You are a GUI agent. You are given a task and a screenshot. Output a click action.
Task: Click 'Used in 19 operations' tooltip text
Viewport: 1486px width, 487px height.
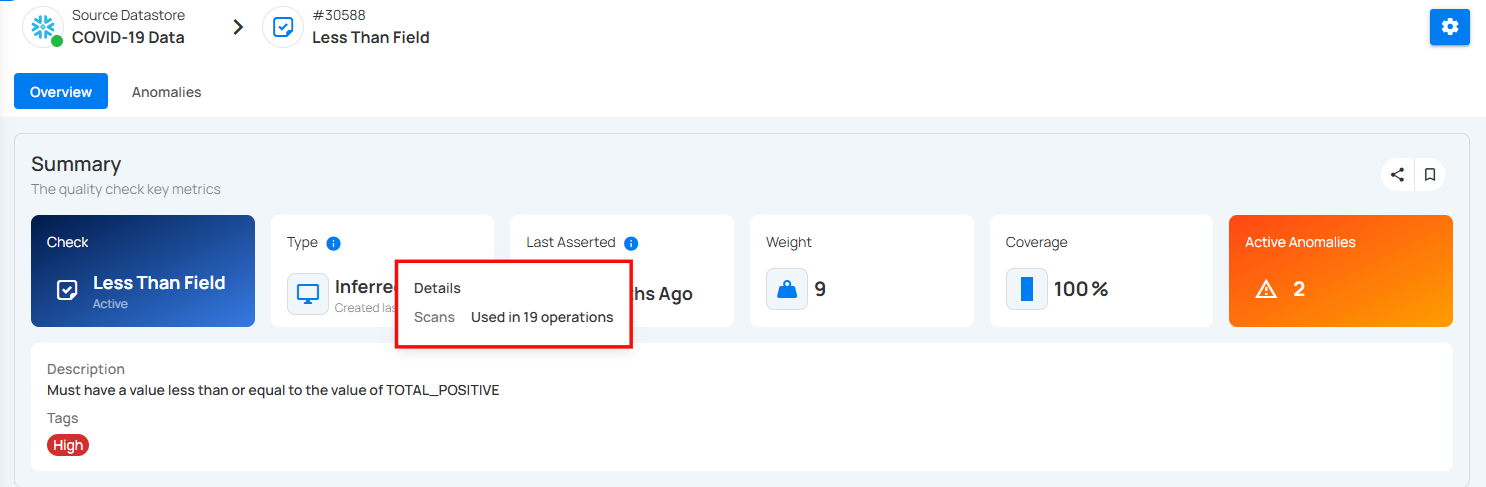click(x=542, y=317)
